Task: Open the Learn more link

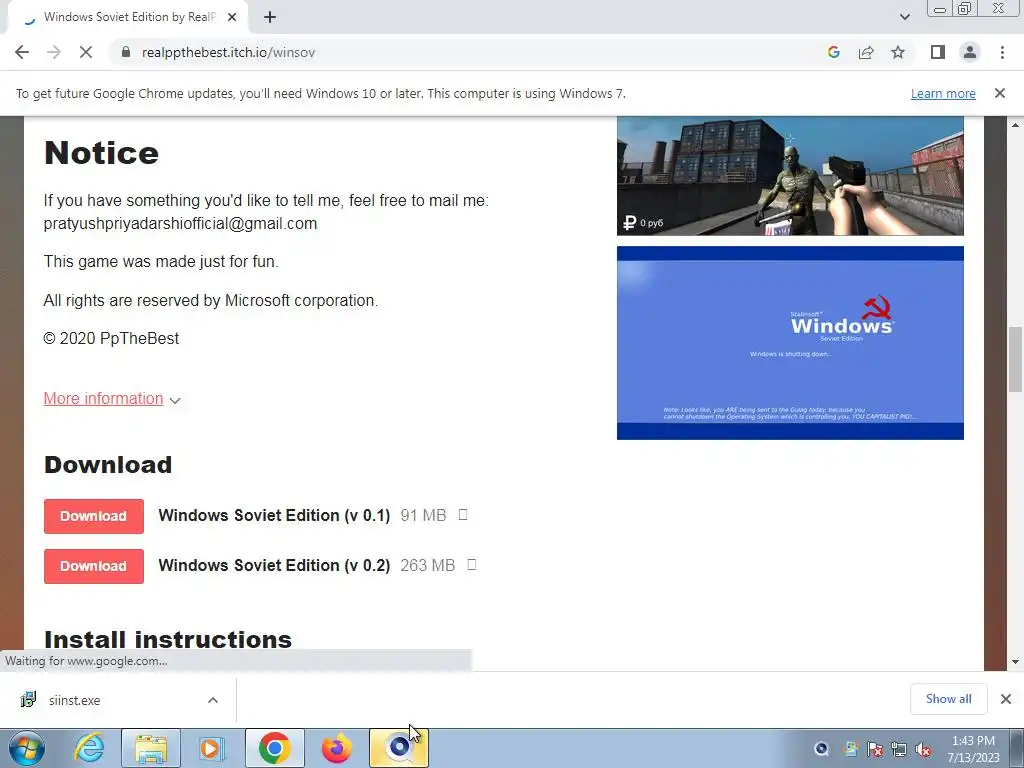Action: 943,93
